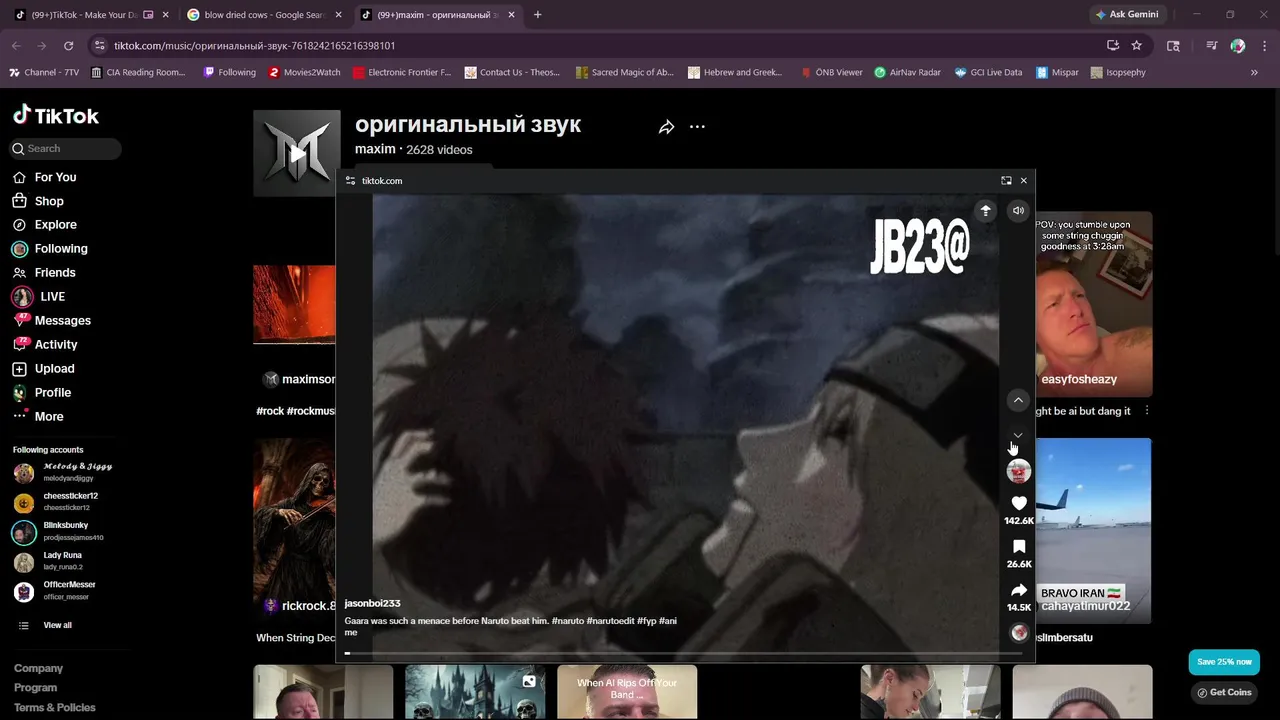Go to the Shop page
Viewport: 1280px width, 720px height.
38,201
